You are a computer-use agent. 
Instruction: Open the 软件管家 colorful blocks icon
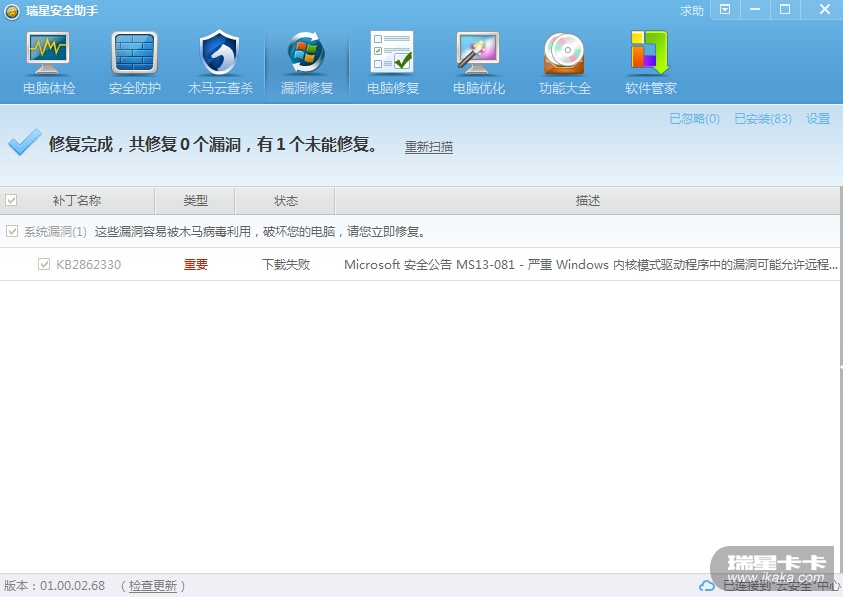[650, 52]
